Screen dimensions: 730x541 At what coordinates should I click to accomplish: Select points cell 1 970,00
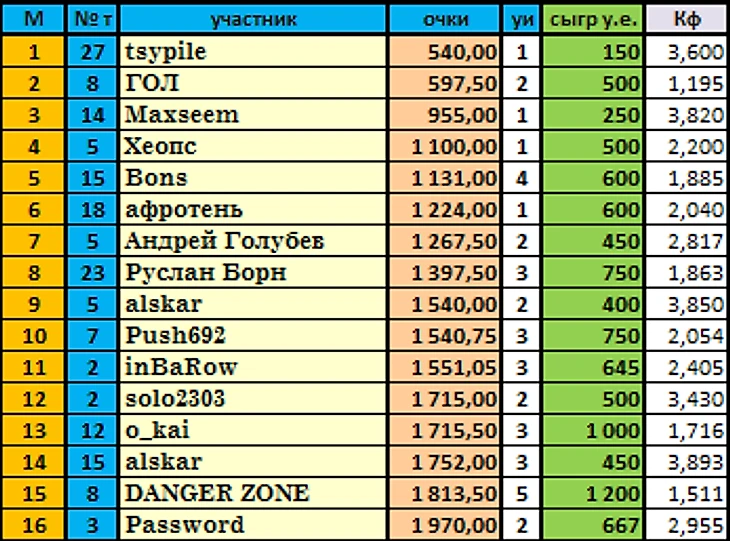[446, 524]
